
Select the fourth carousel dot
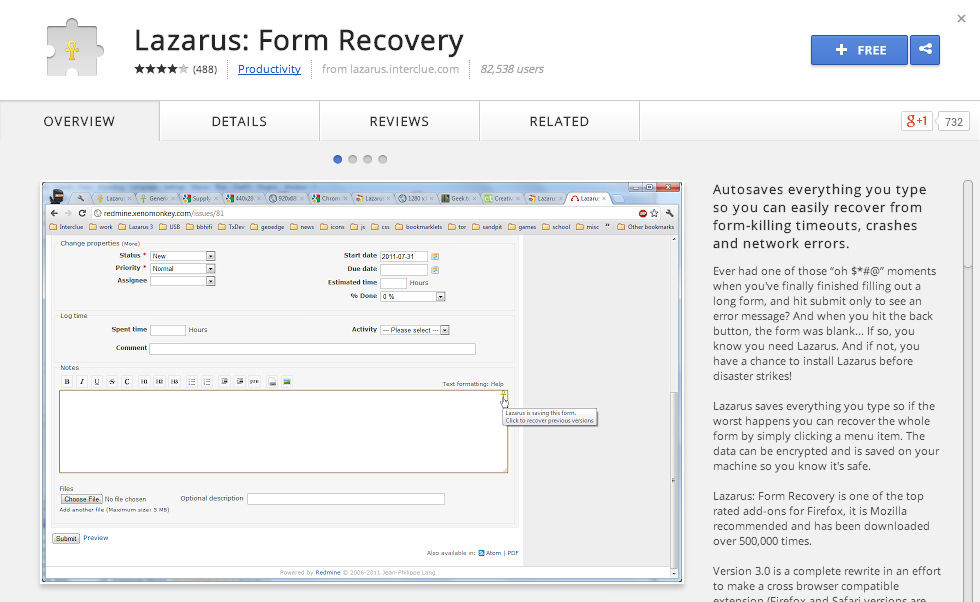(x=382, y=159)
